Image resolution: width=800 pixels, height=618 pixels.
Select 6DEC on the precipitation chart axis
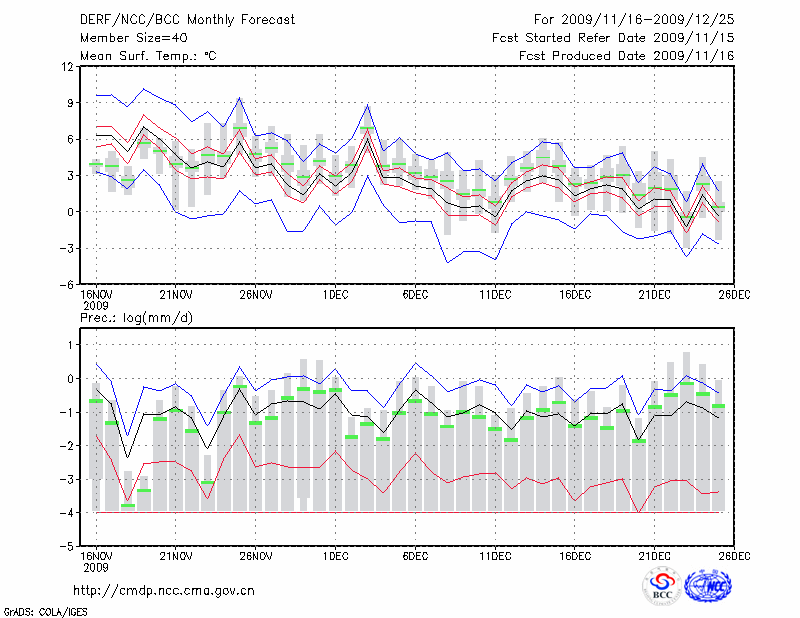point(415,557)
